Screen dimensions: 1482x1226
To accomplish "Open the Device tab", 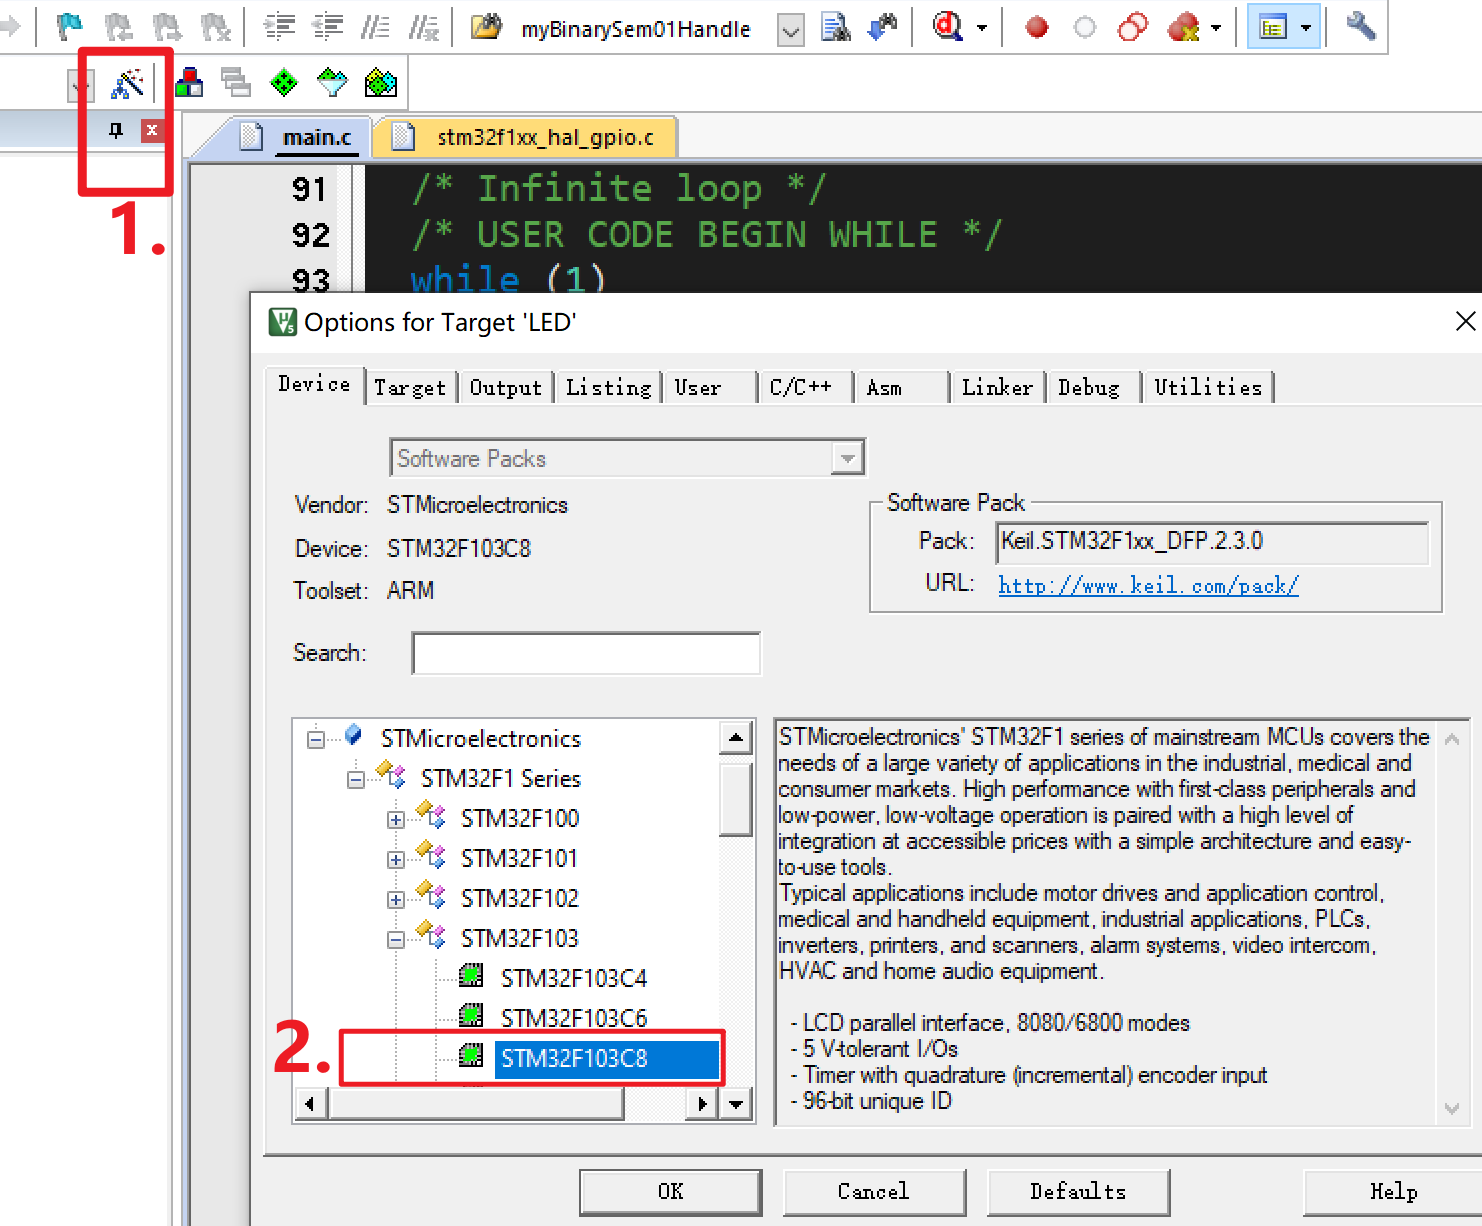I will [x=314, y=385].
